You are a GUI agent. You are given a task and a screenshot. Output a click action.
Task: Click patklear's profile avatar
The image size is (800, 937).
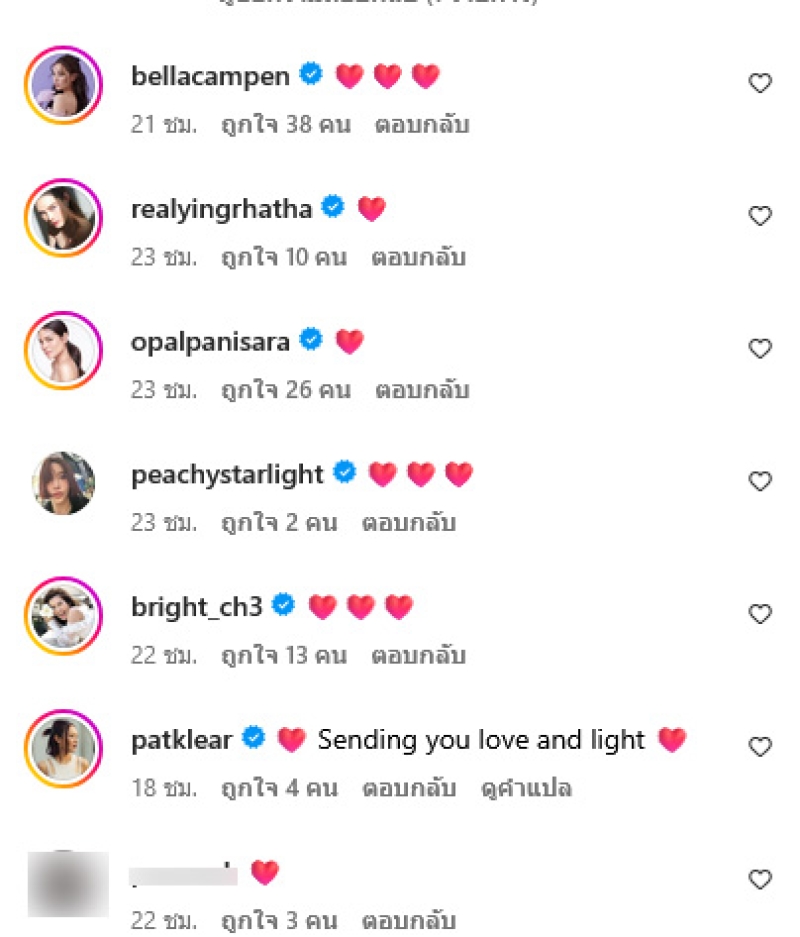64,748
